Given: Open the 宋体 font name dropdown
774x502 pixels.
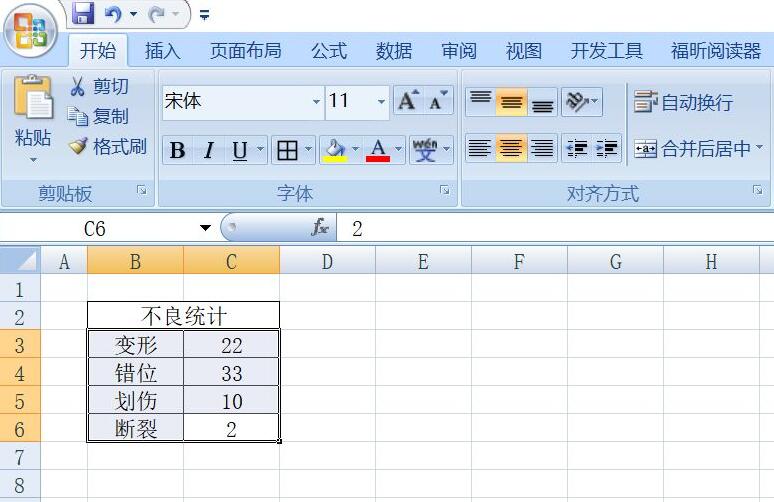Looking at the screenshot, I should (316, 102).
